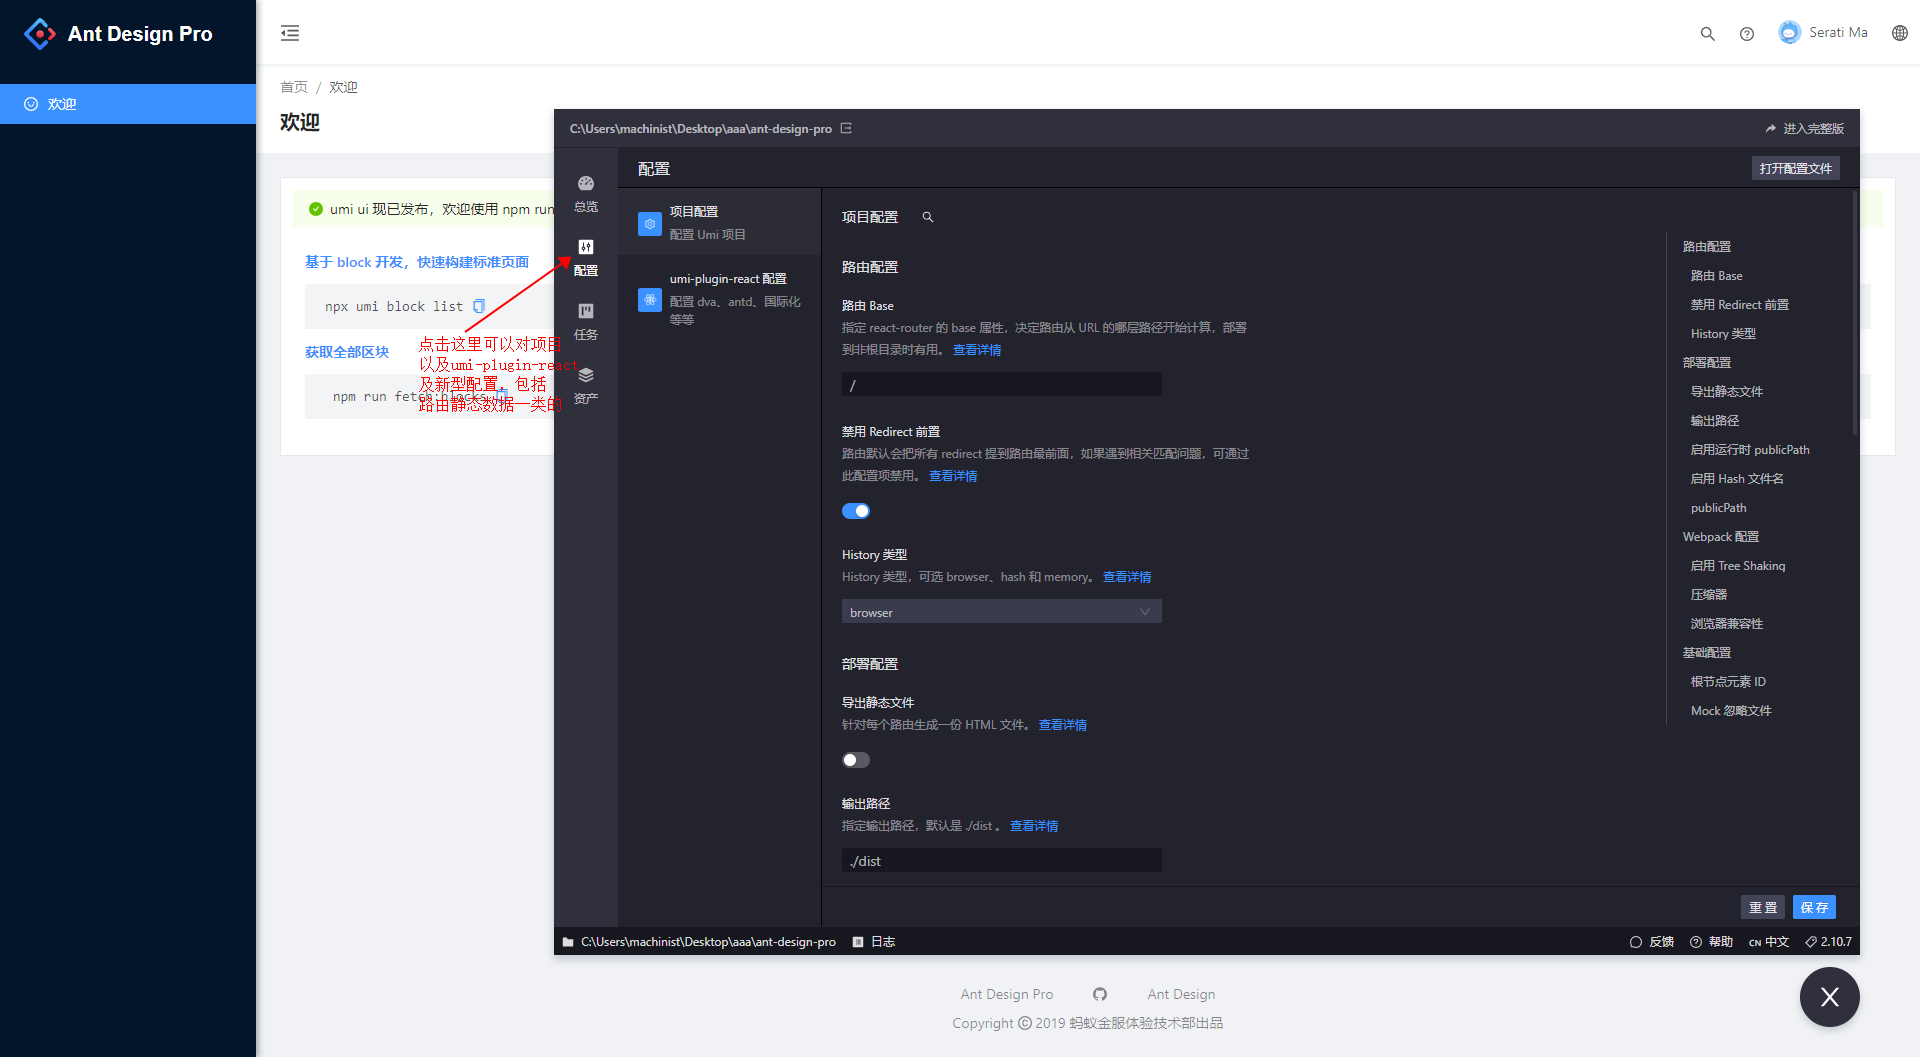Click the umi-plugin-react 配置 blue icon

[650, 299]
